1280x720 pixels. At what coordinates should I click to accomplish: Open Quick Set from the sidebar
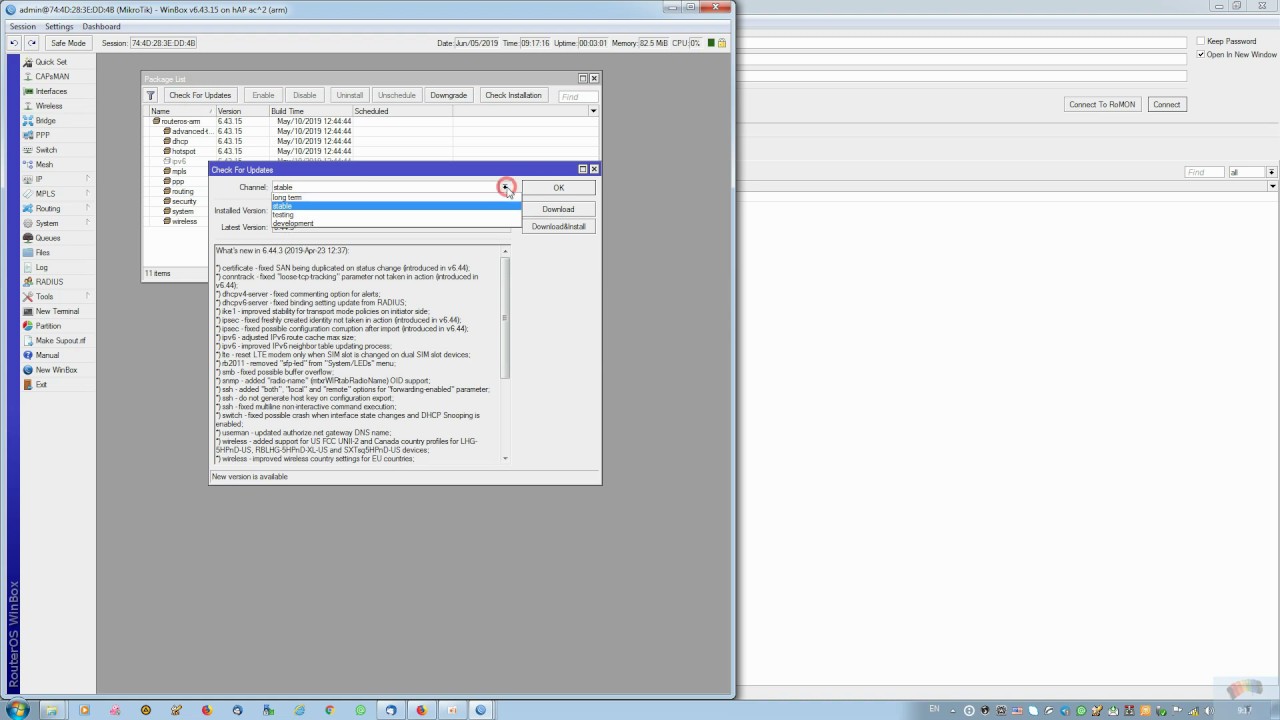click(51, 62)
